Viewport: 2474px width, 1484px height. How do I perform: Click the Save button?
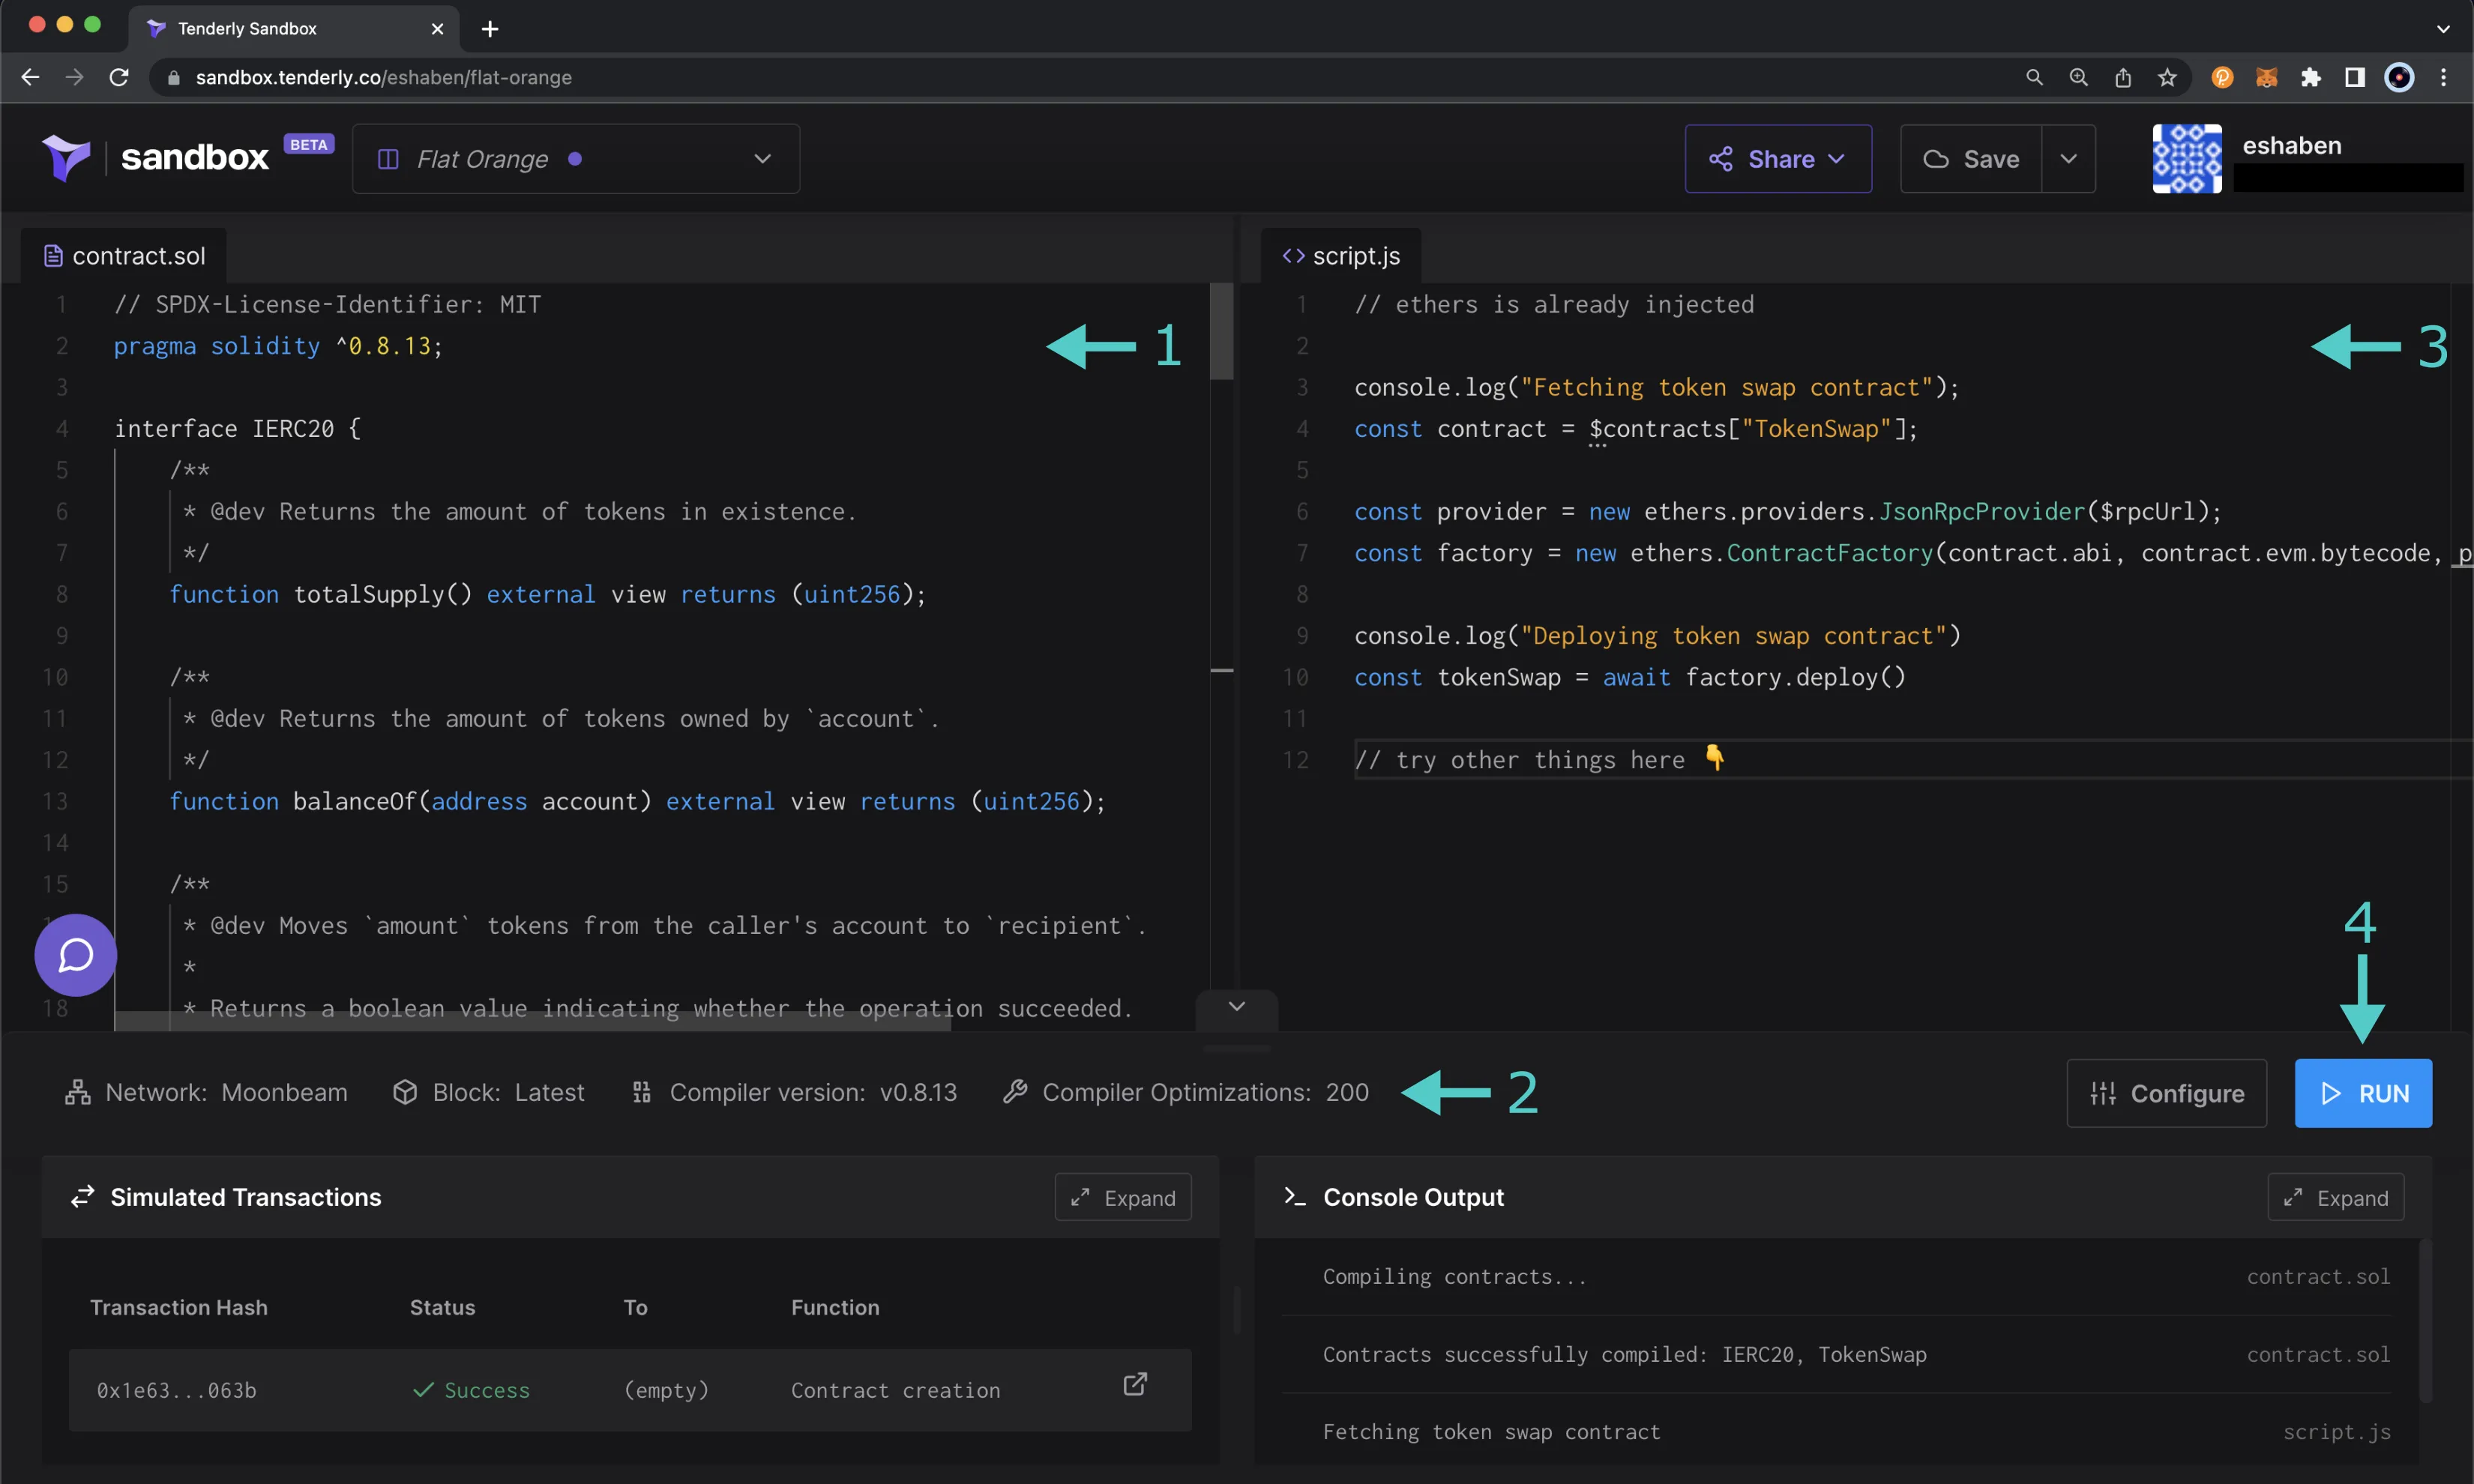1971,158
